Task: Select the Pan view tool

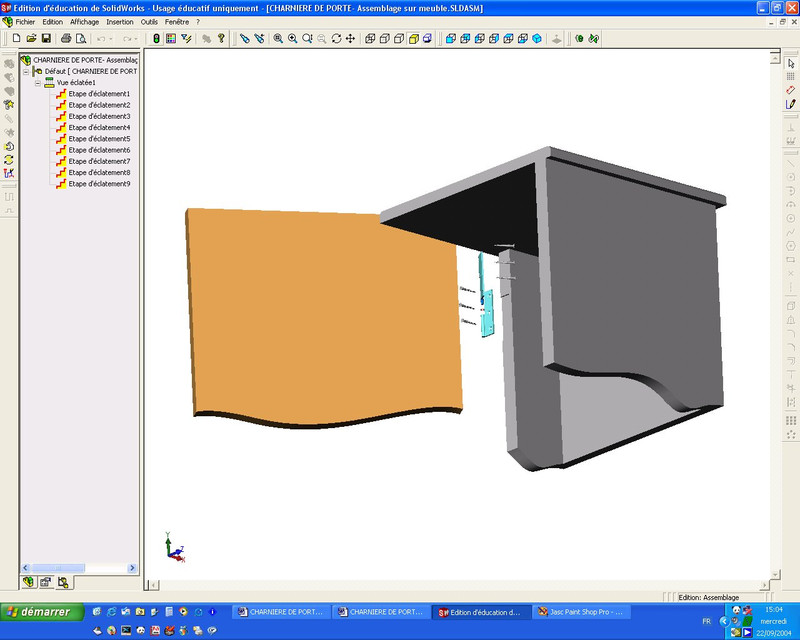Action: [351, 38]
